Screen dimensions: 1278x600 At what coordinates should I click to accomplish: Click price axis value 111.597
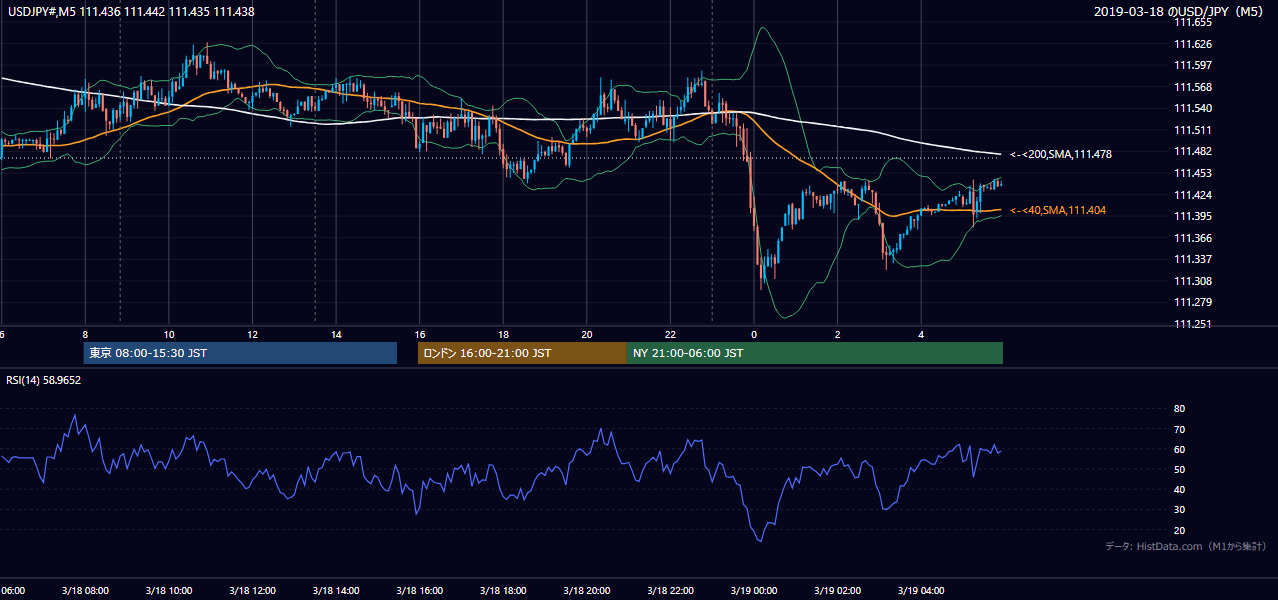(1194, 65)
